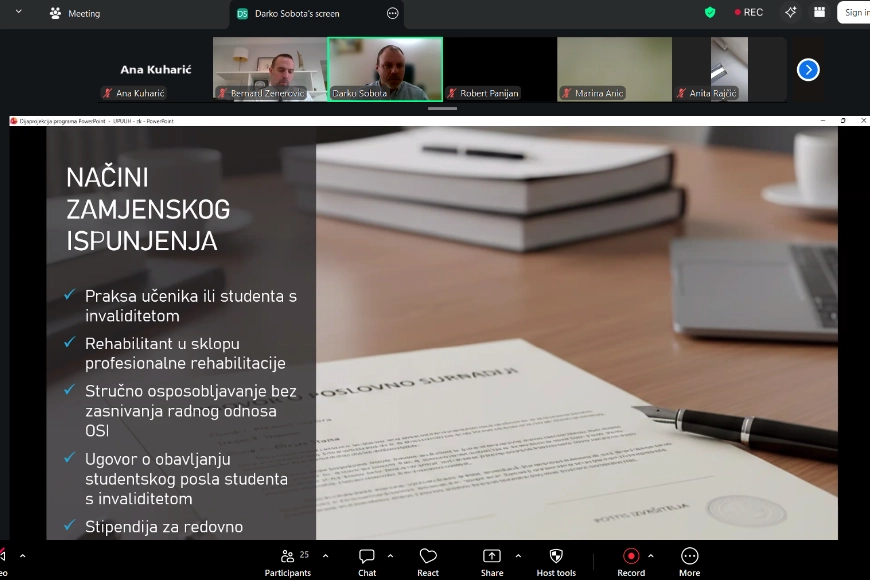Open the Participants list
This screenshot has height=580, width=870.
pyautogui.click(x=287, y=558)
